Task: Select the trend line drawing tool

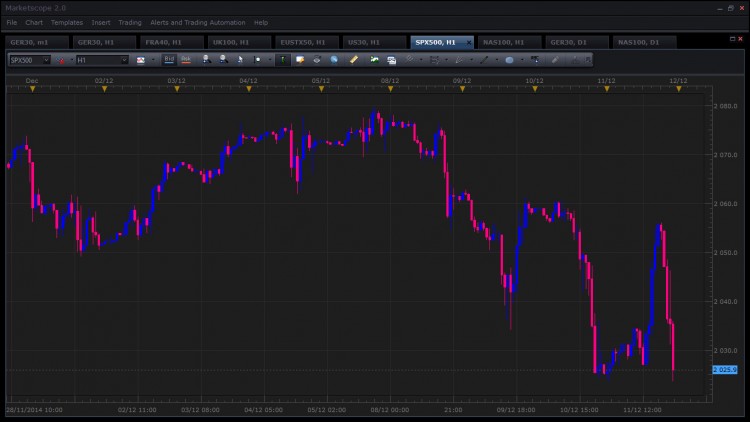Action: pos(409,59)
